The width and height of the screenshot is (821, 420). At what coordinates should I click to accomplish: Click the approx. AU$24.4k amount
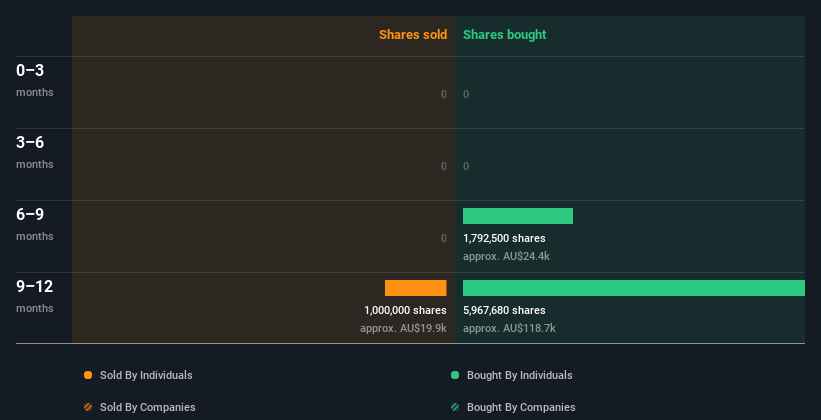[506, 257]
